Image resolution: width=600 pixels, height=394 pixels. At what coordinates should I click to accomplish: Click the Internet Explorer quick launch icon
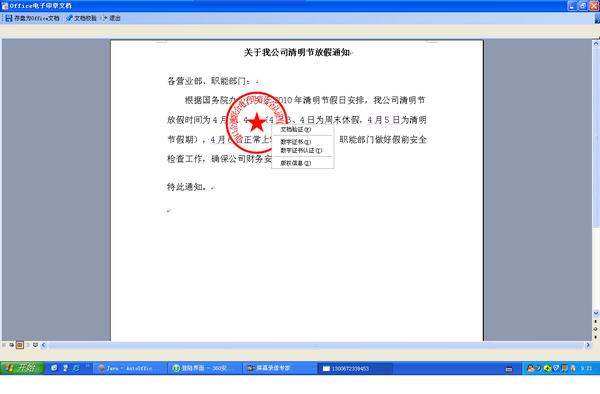[x=76, y=368]
